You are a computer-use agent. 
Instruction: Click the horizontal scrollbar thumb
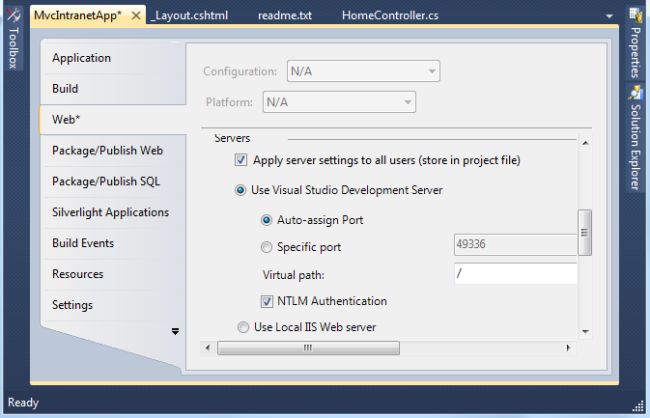coord(308,348)
